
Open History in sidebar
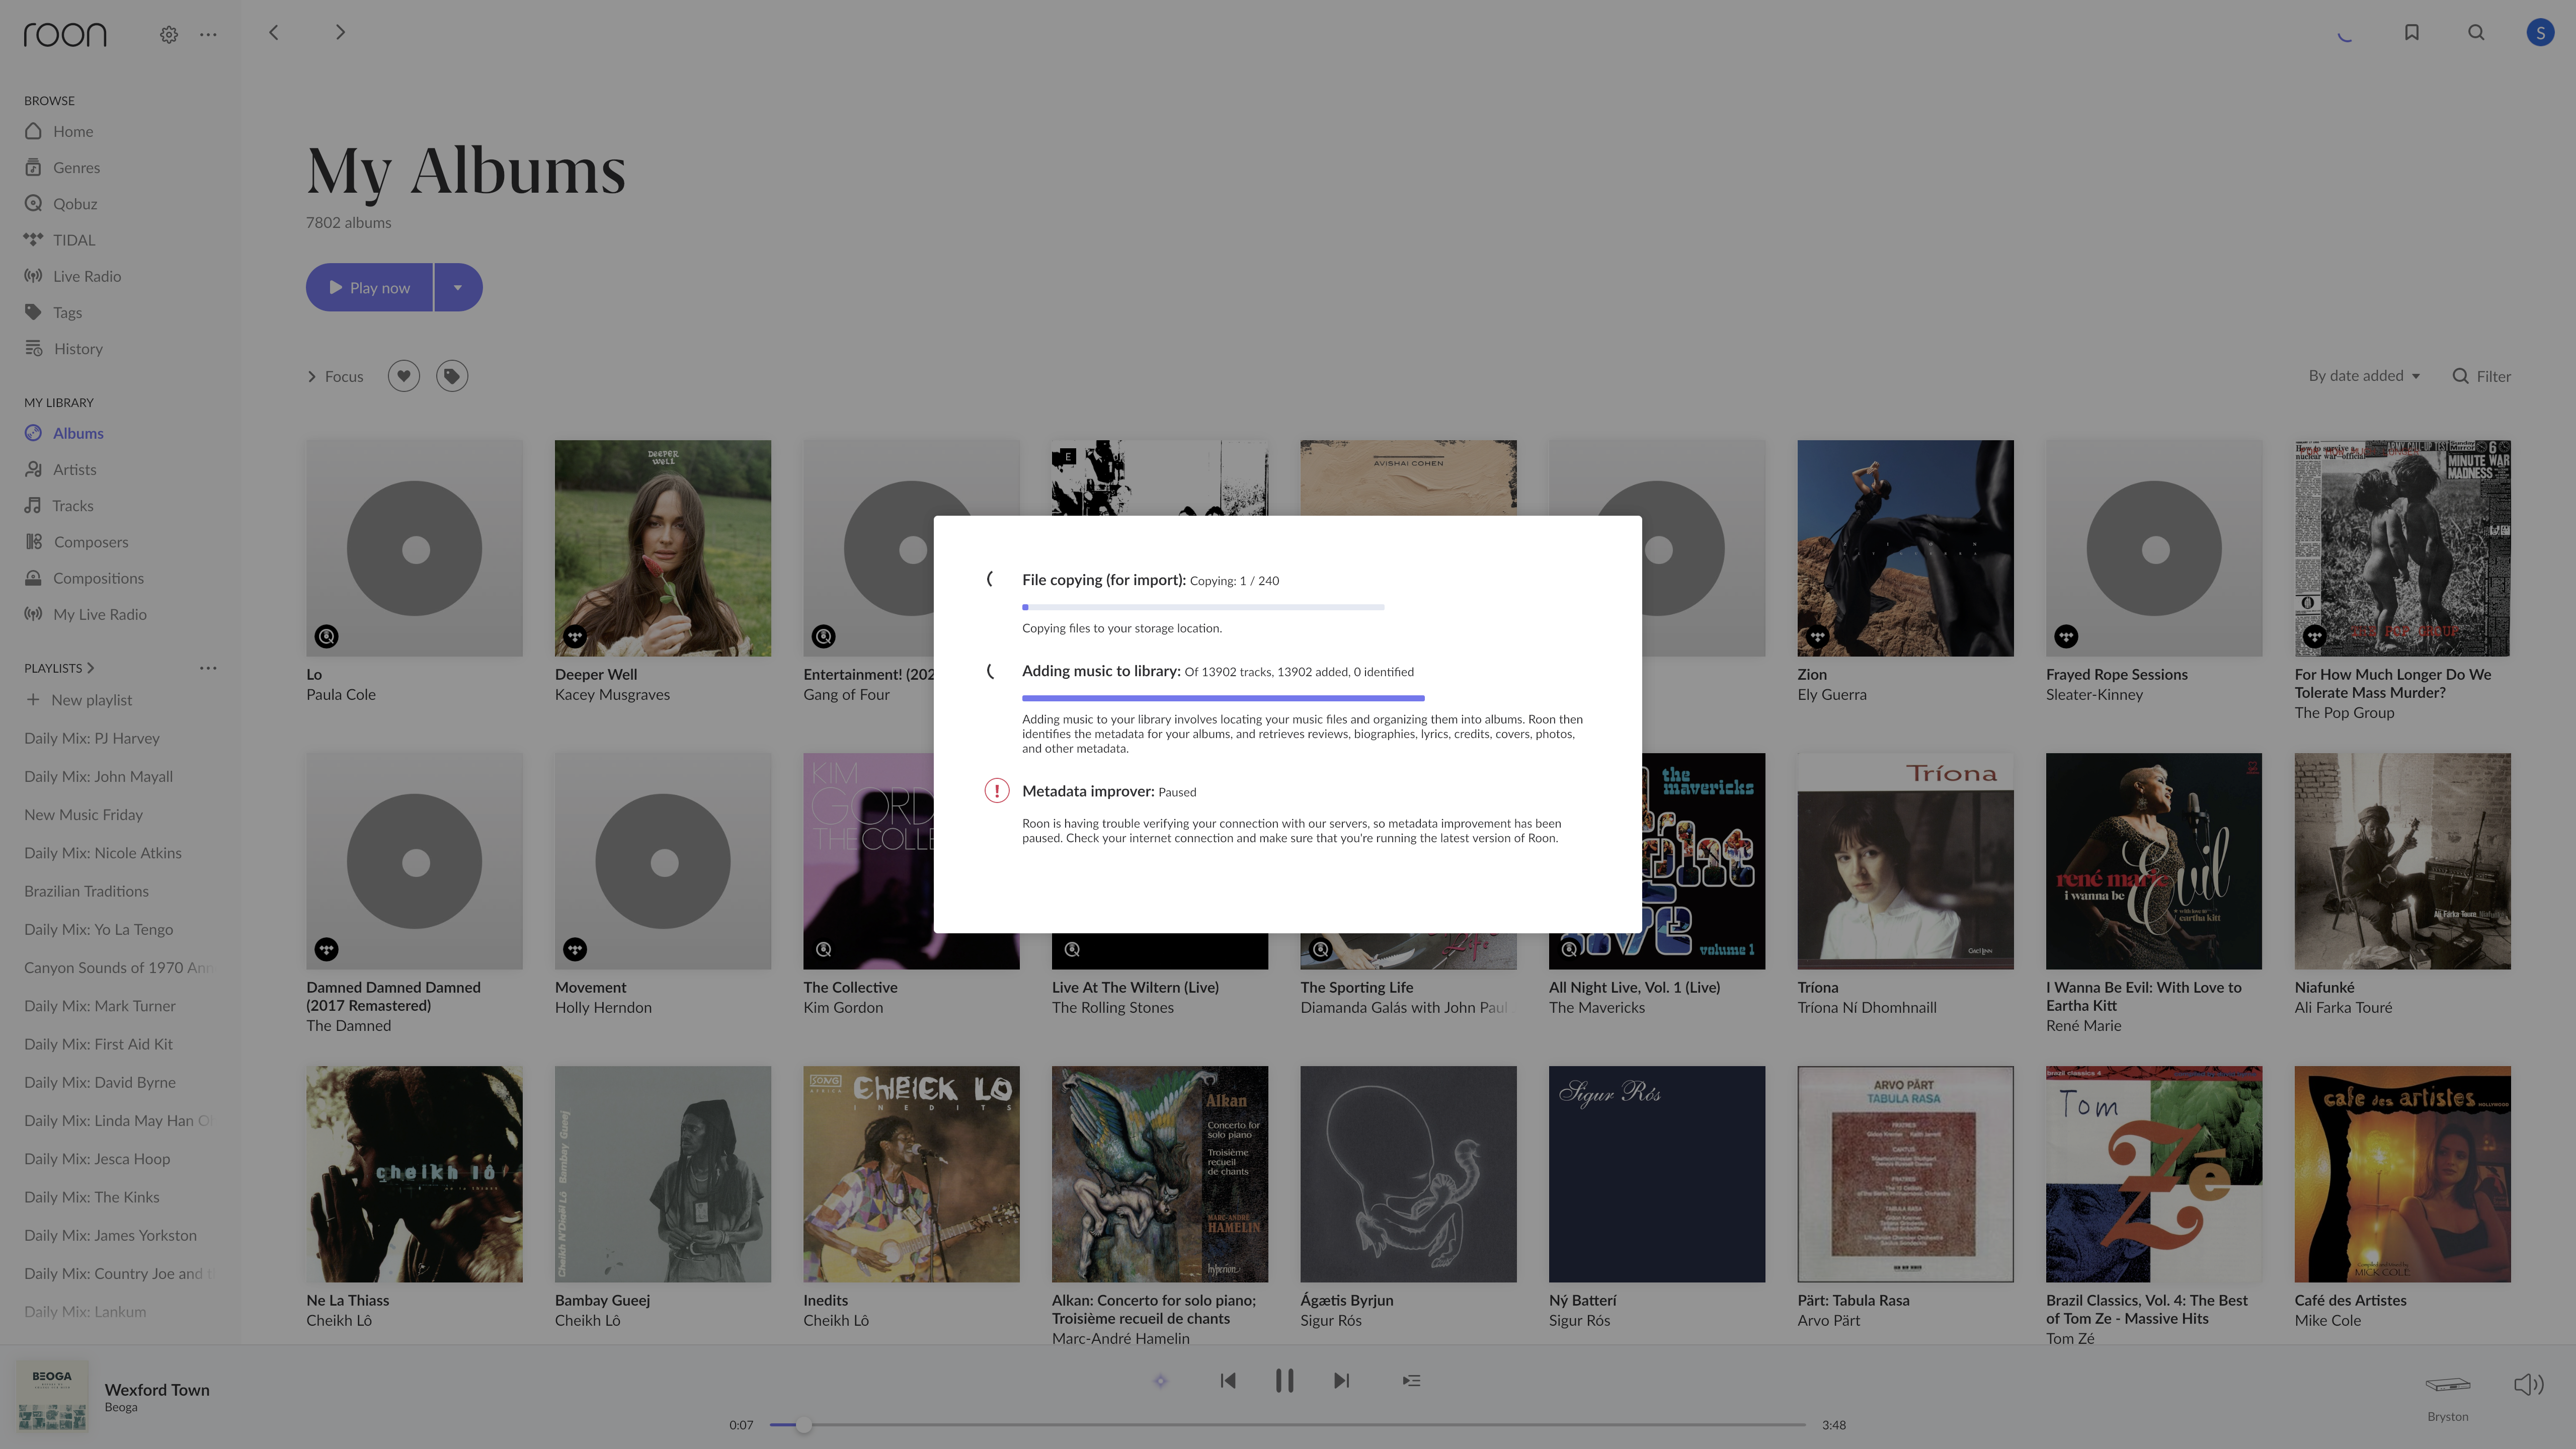[64, 348]
